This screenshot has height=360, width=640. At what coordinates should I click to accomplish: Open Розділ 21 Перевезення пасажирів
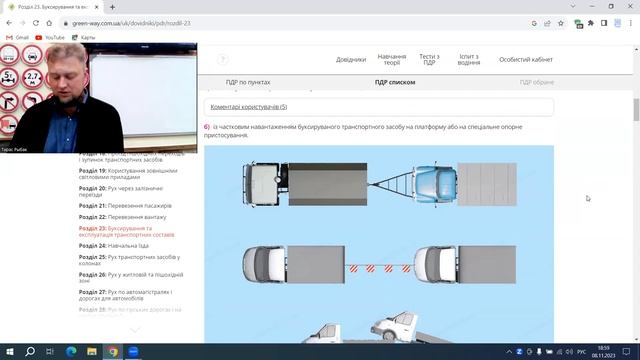(125, 206)
